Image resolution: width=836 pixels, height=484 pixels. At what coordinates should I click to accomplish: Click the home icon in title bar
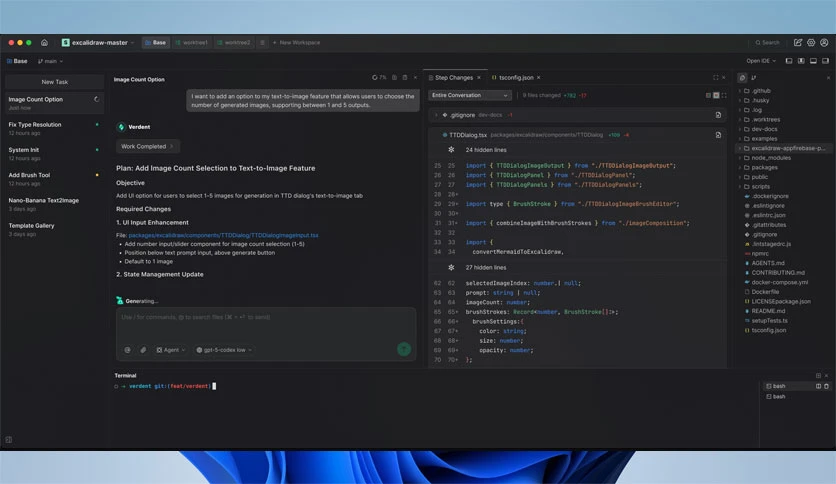(x=45, y=43)
